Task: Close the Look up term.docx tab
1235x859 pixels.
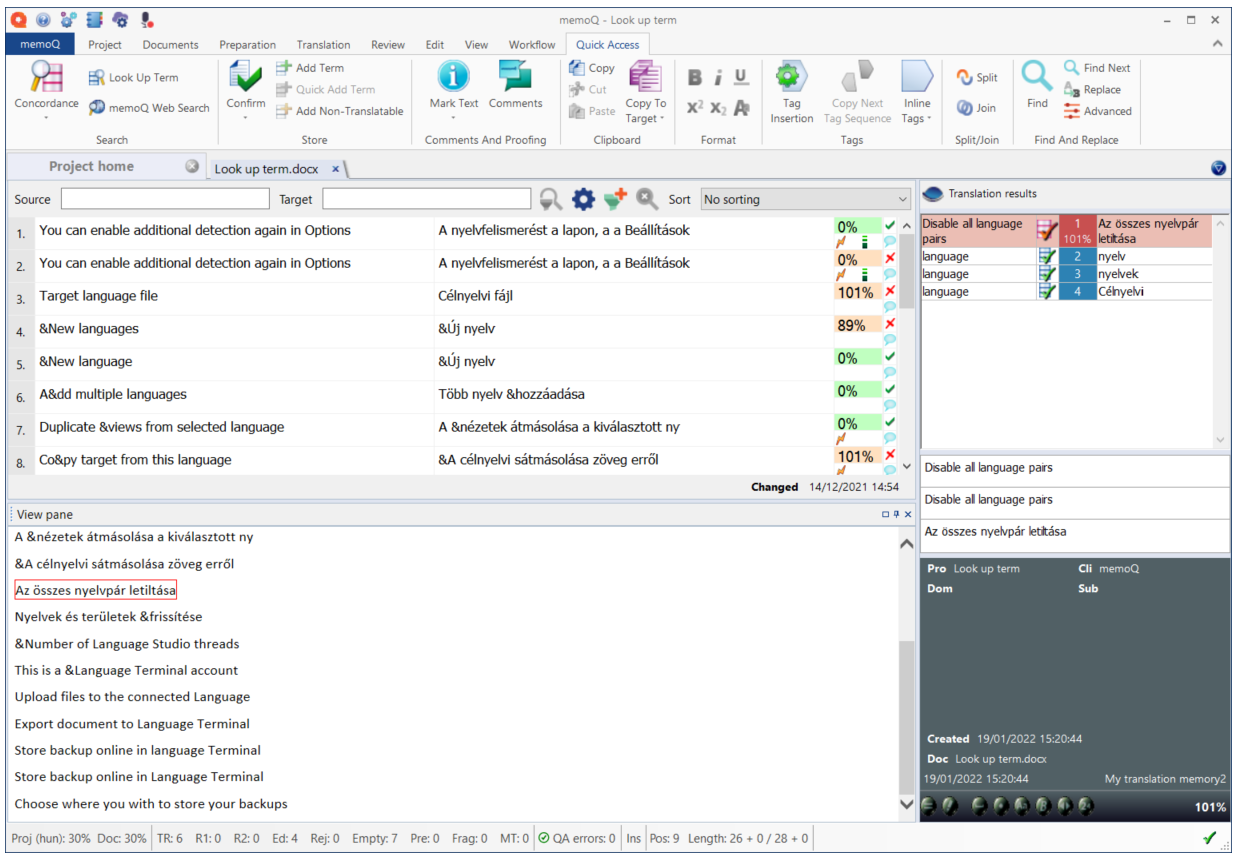Action: pyautogui.click(x=336, y=169)
